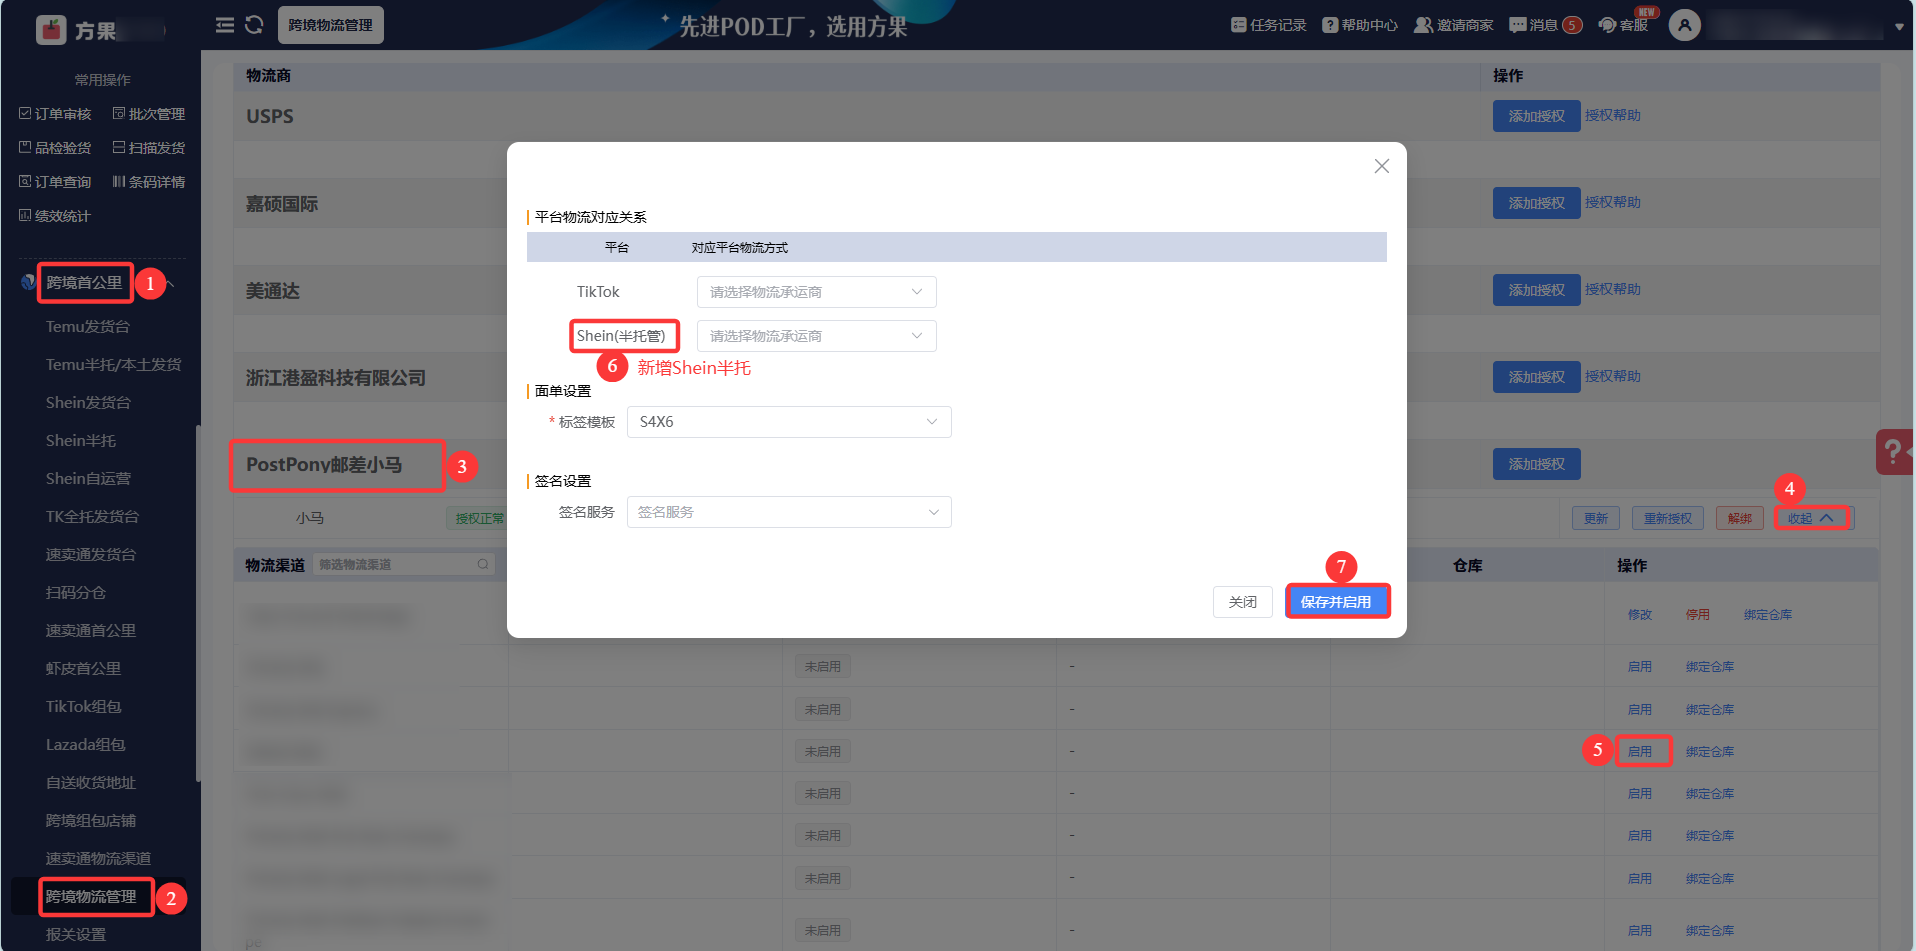Open Shein自运营 menu item
The height and width of the screenshot is (951, 1916).
pyautogui.click(x=88, y=479)
